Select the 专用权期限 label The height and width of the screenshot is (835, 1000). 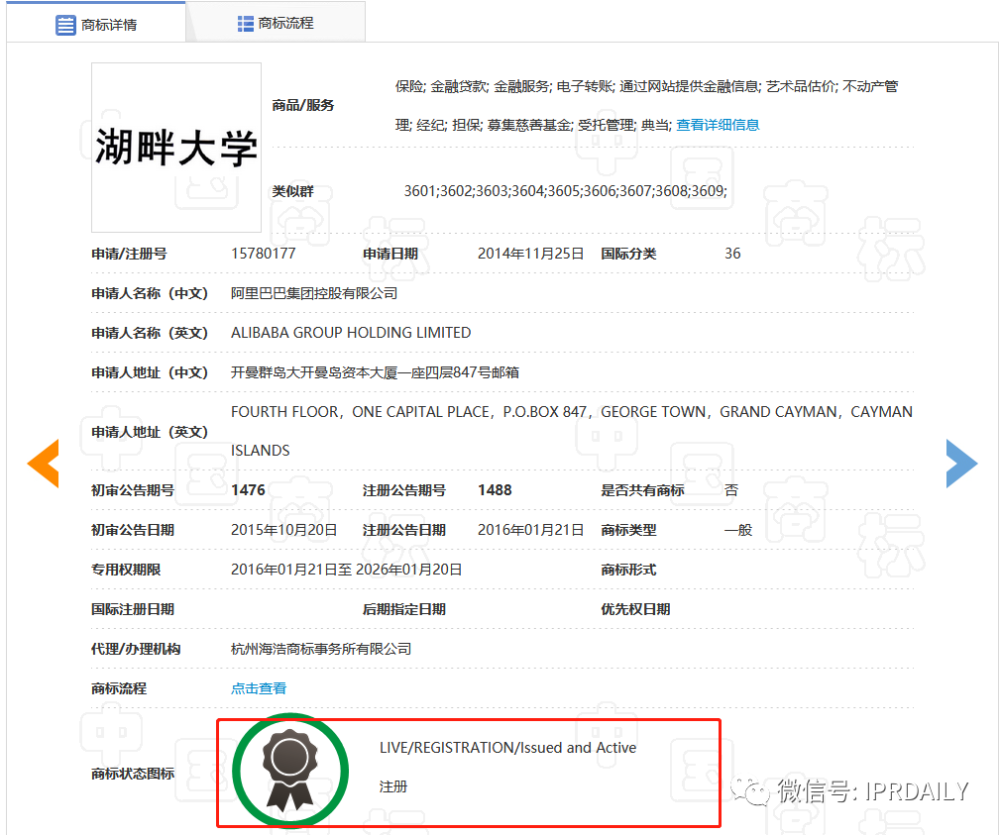pos(126,570)
